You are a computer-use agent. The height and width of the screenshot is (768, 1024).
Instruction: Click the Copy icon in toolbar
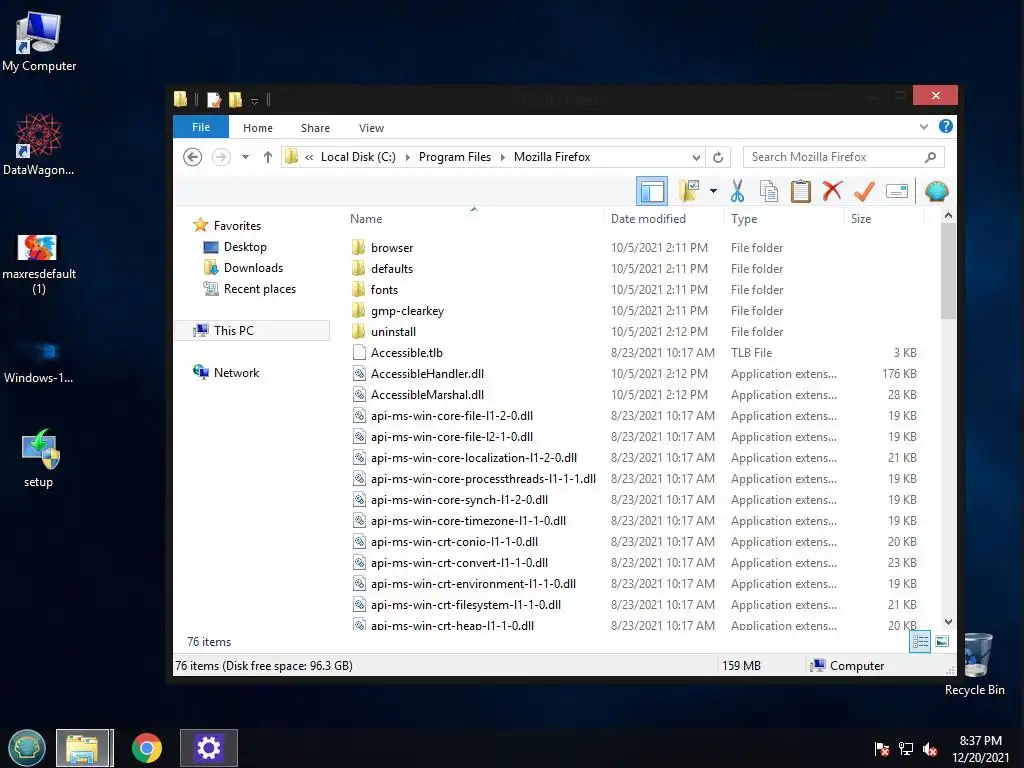[x=769, y=191]
